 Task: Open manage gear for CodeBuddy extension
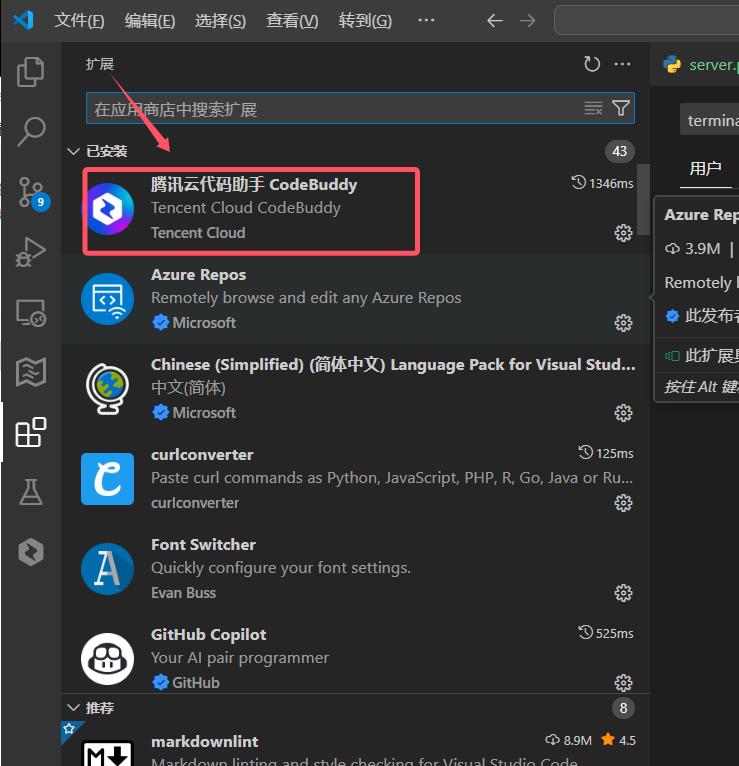pyautogui.click(x=623, y=233)
